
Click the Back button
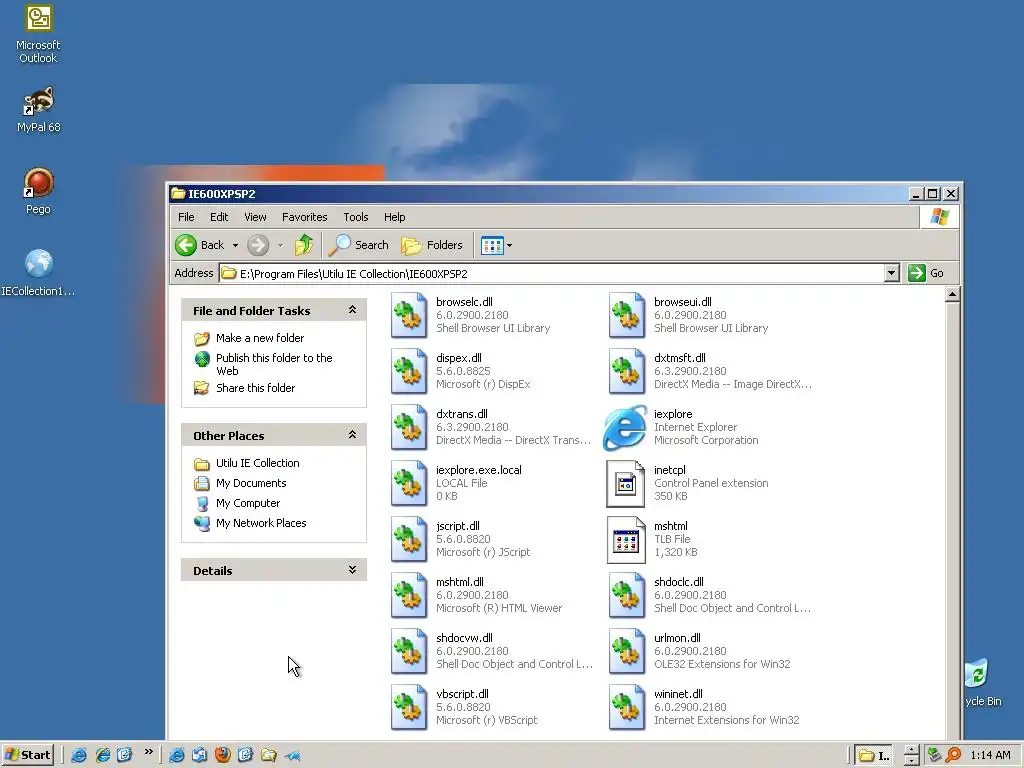coord(200,245)
